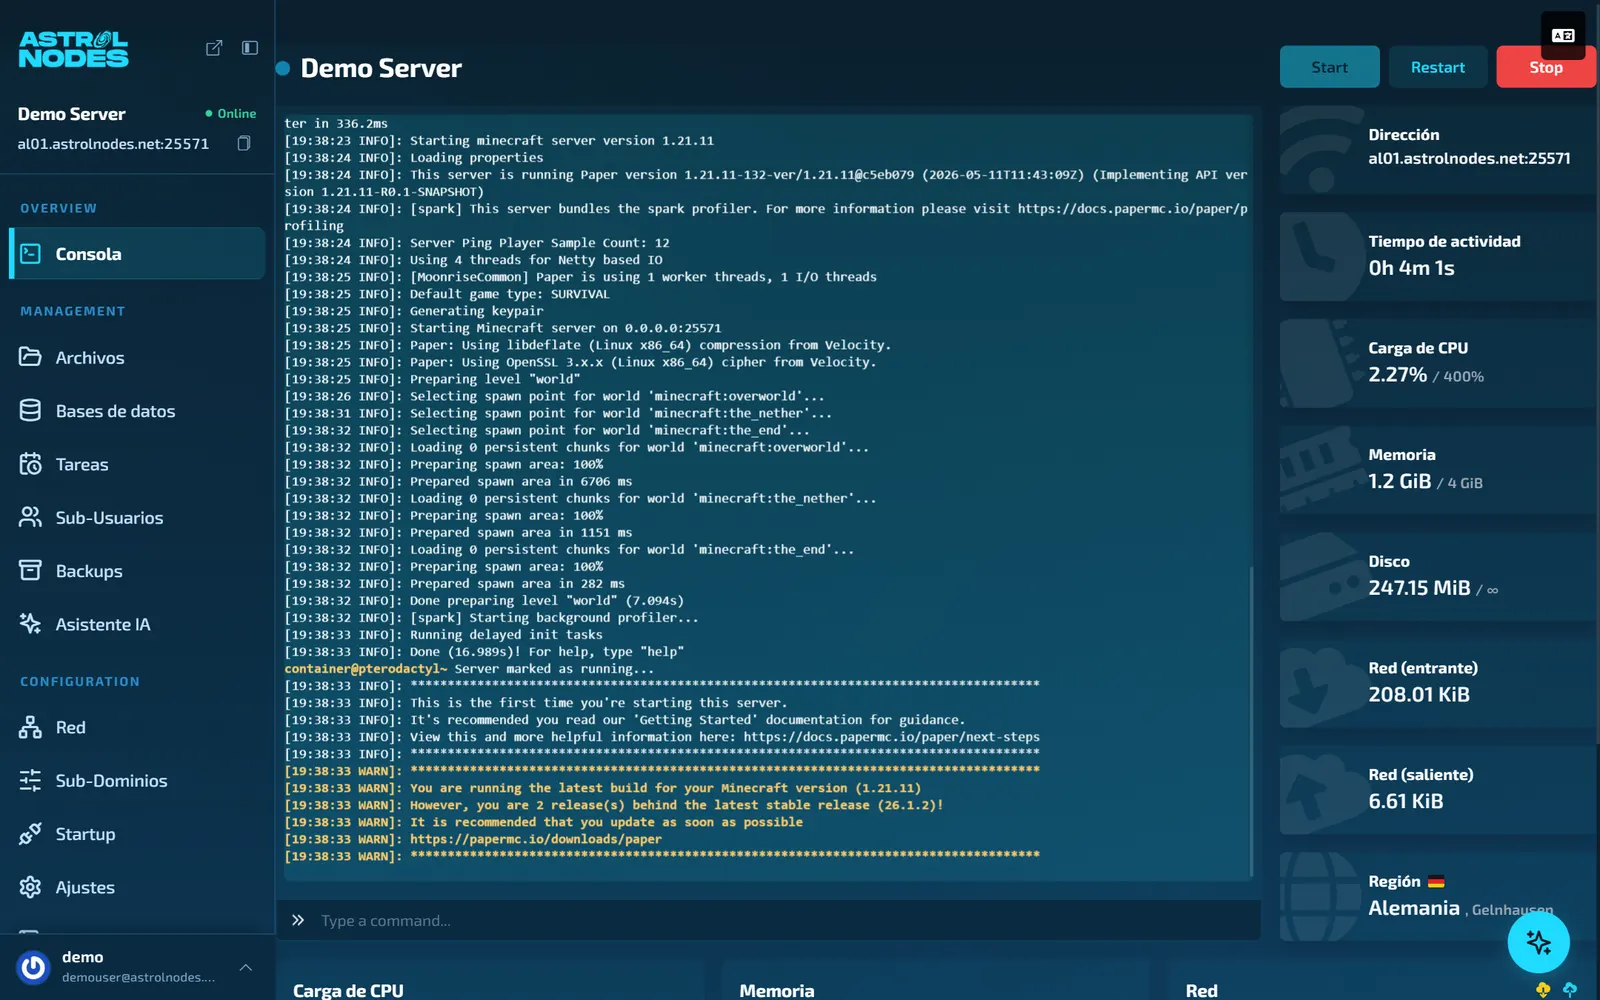Click the bottom Red chart heading
Screen dimensions: 1600x1000
coord(1201,990)
